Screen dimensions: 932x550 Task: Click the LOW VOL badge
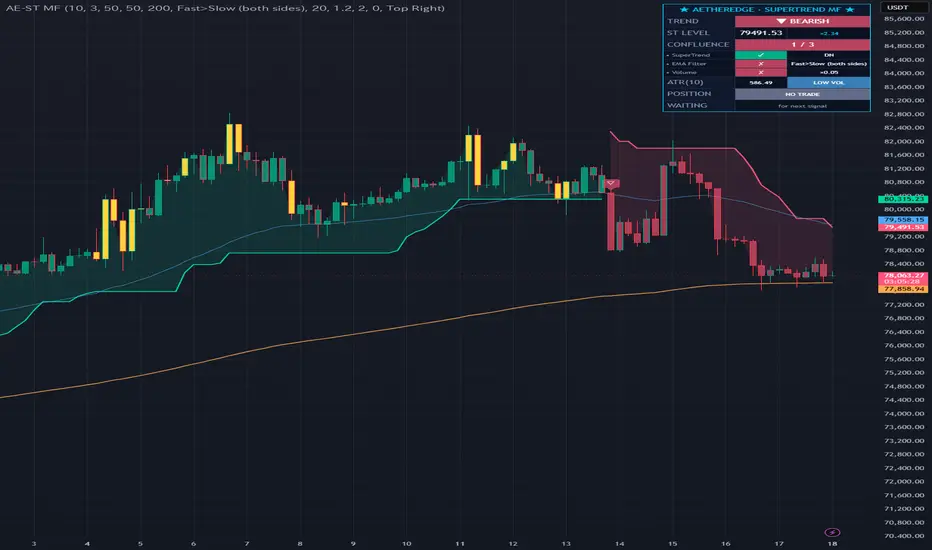click(x=829, y=83)
